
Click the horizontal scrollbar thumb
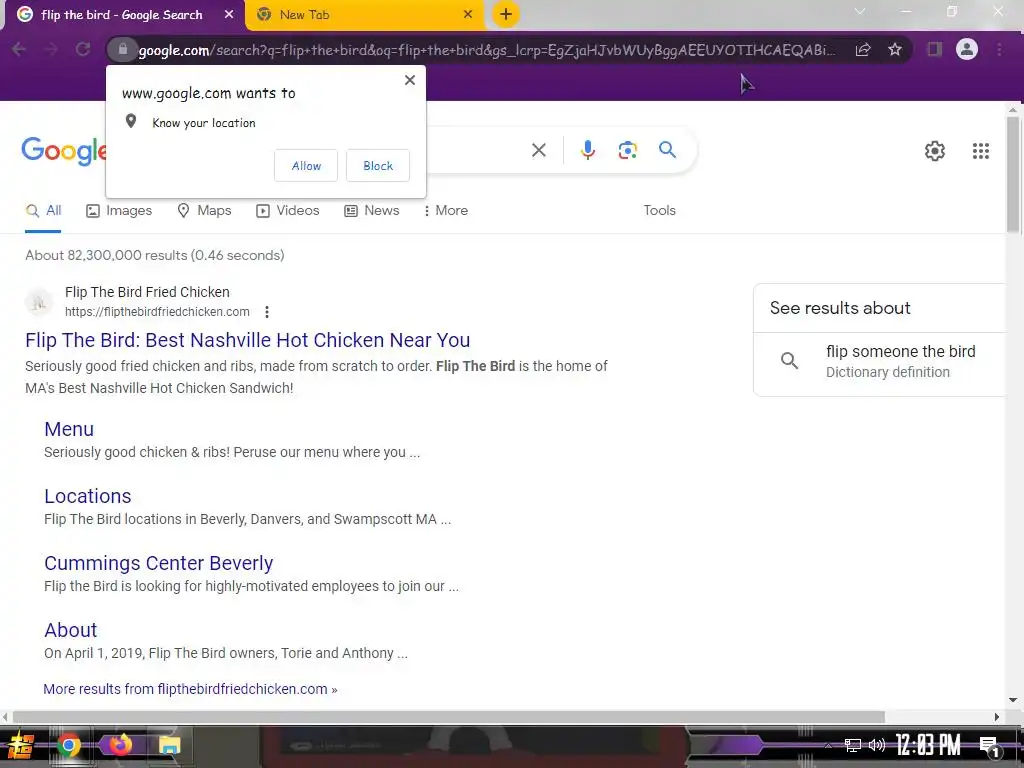tap(448, 717)
